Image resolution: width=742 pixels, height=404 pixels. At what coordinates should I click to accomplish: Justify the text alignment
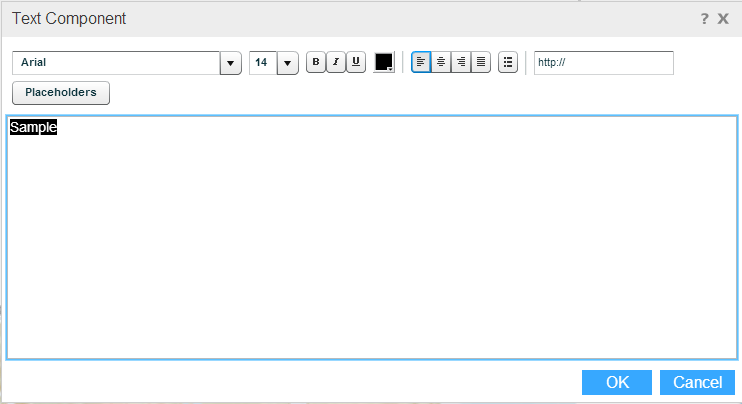coord(481,62)
